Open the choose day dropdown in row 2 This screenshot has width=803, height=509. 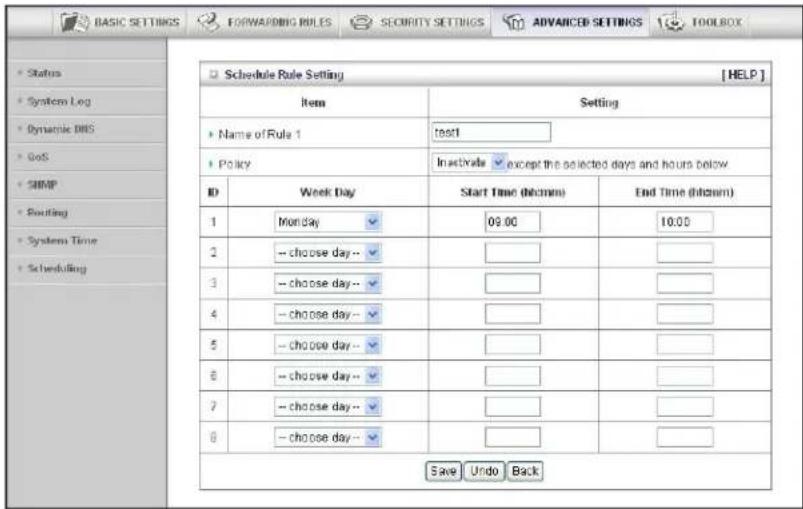click(x=328, y=252)
